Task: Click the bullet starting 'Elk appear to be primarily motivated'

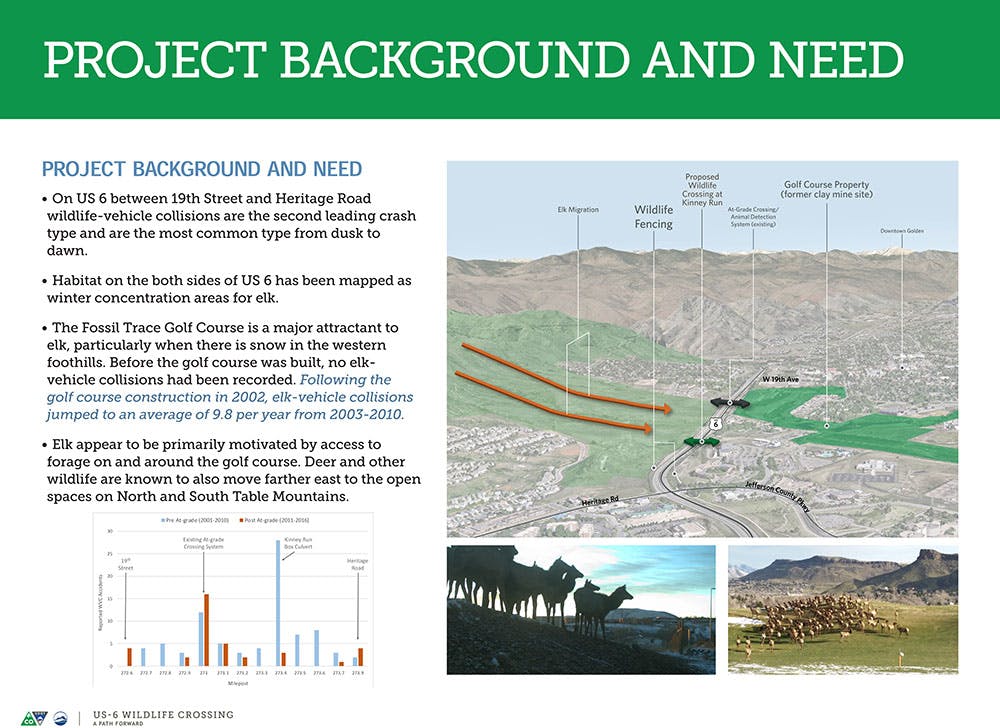Action: (231, 470)
